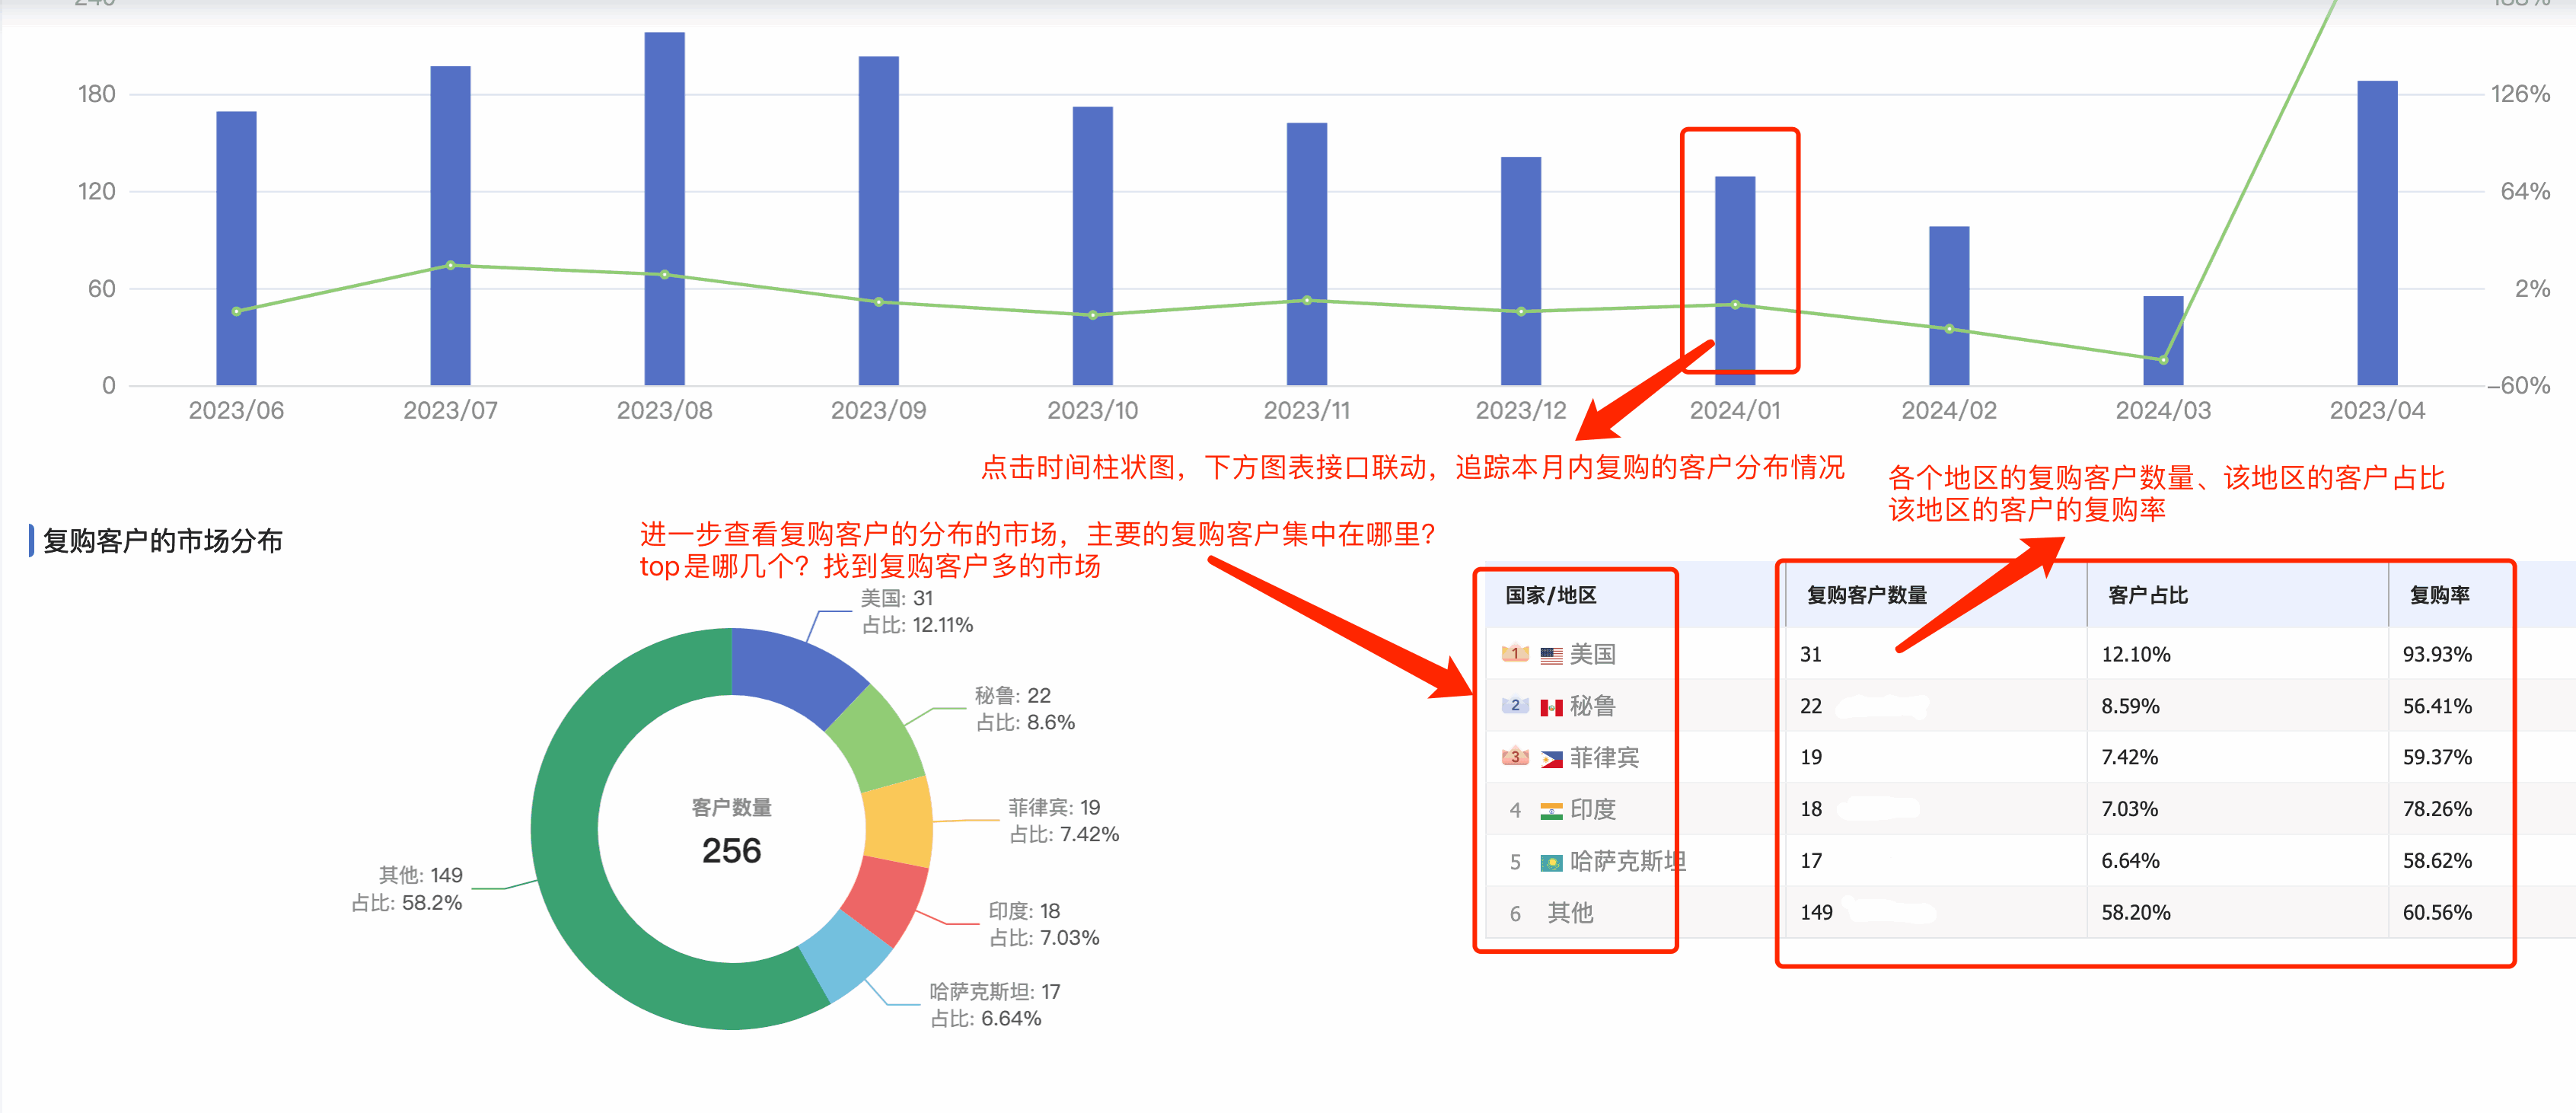Click the 256 total in donut center
Screen dimensions: 2576x1113
click(731, 851)
